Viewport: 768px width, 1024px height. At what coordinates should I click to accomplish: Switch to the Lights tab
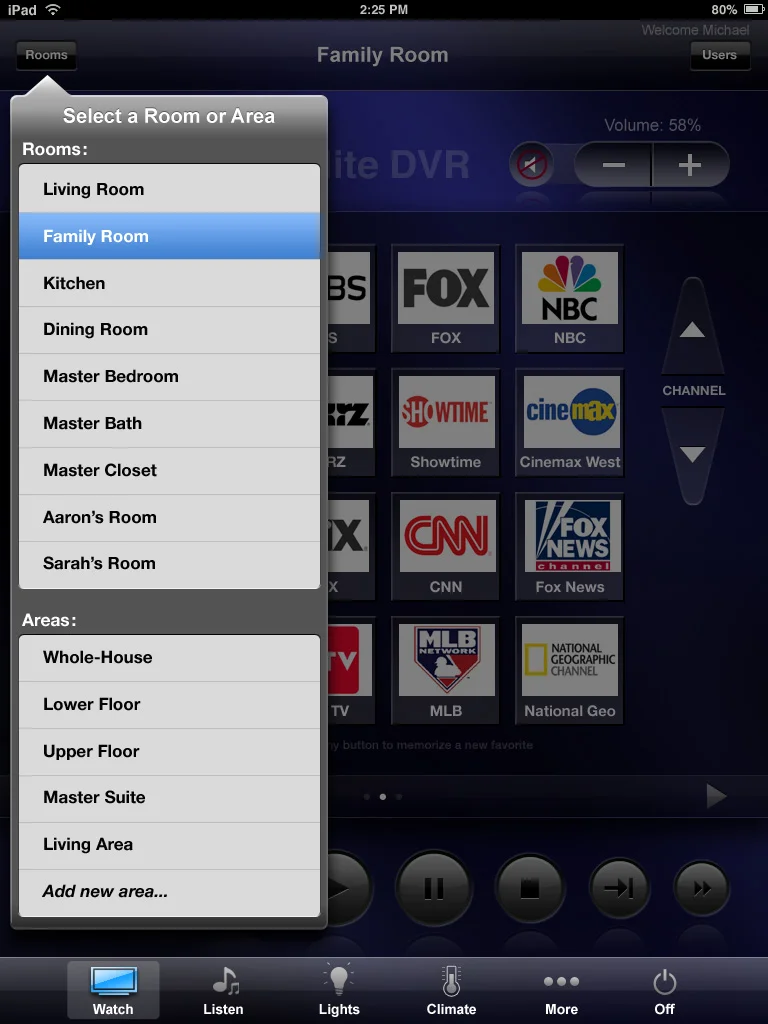(339, 990)
